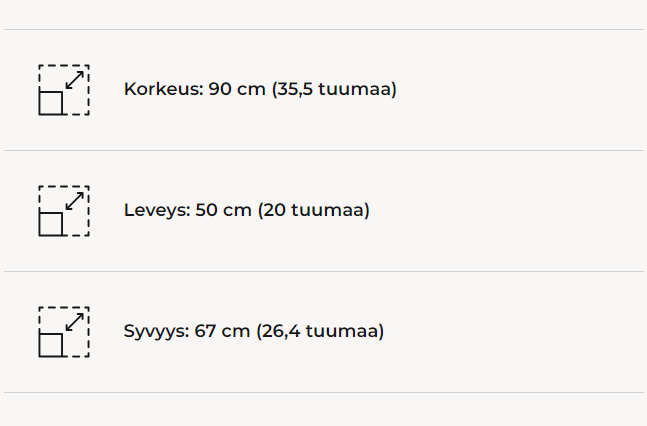This screenshot has height=426, width=647.
Task: Click the small solid square in Korkeus icon
Action: tap(51, 102)
